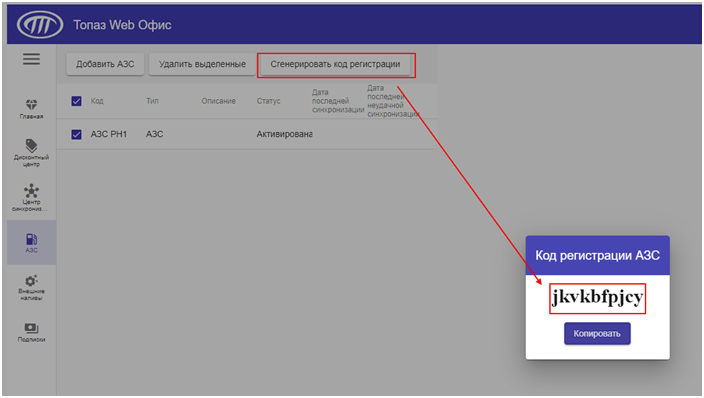Click Удалить выделенные button
The image size is (704, 398).
[202, 64]
